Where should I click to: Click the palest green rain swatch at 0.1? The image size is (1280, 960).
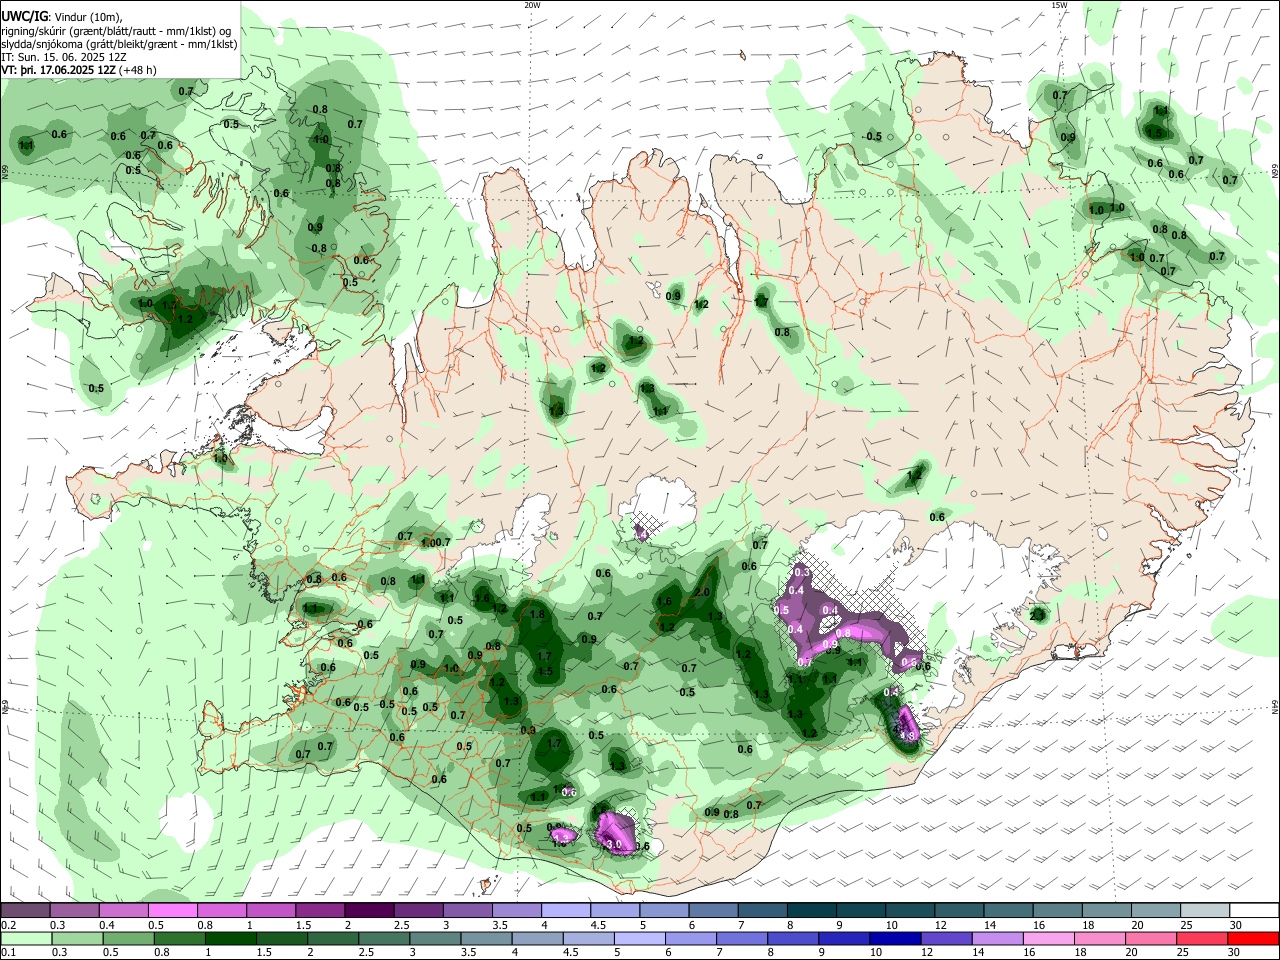point(25,938)
